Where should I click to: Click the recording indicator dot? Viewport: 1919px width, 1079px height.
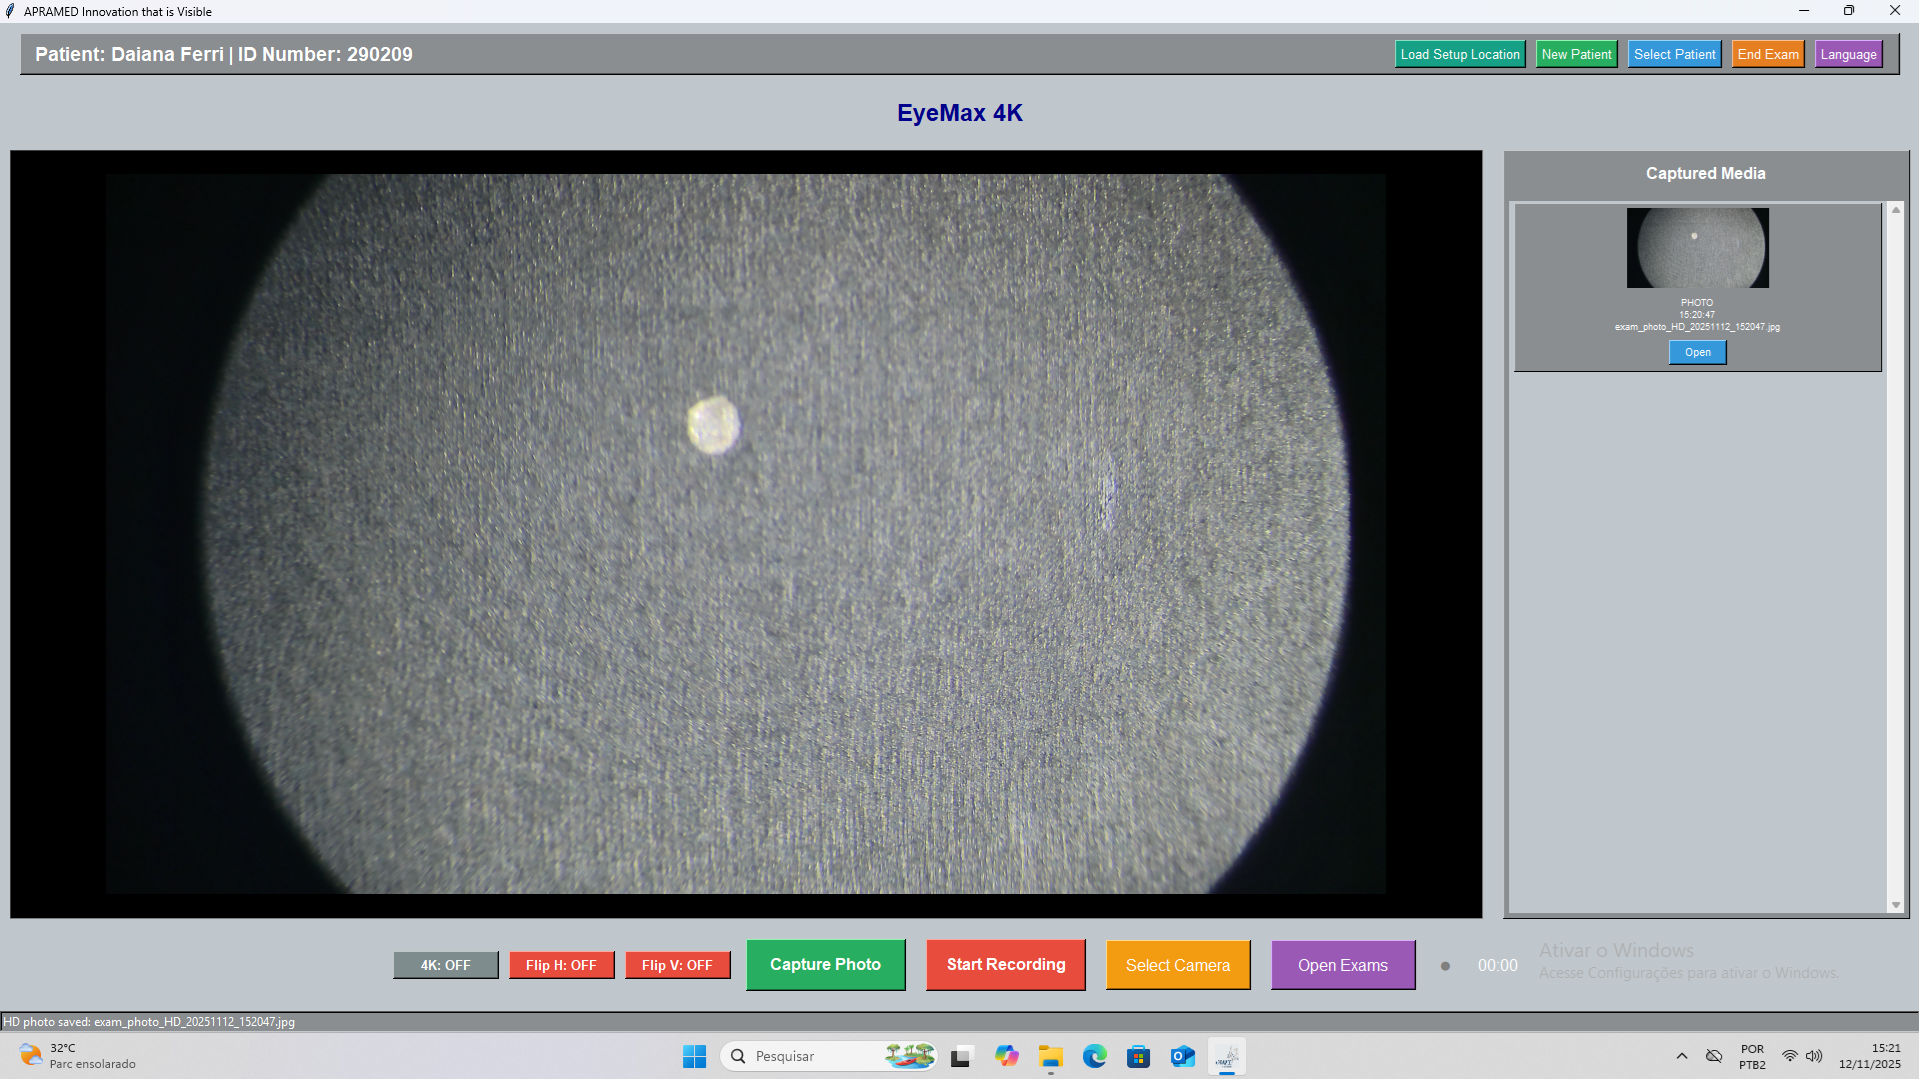pos(1445,966)
